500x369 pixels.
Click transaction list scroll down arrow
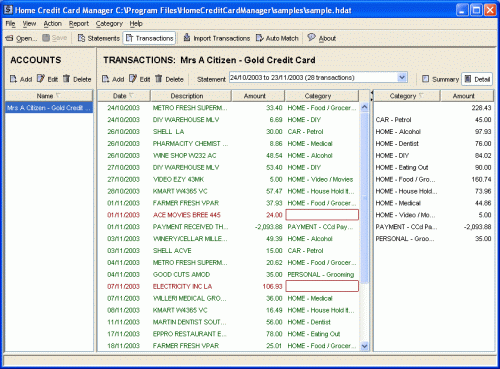tap(364, 346)
